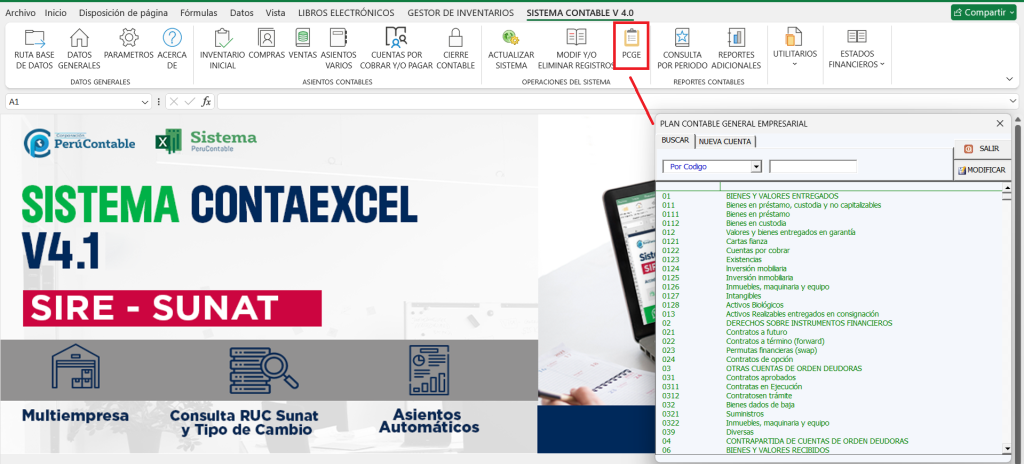
Task: Open the Archivo menu
Action: [20, 12]
